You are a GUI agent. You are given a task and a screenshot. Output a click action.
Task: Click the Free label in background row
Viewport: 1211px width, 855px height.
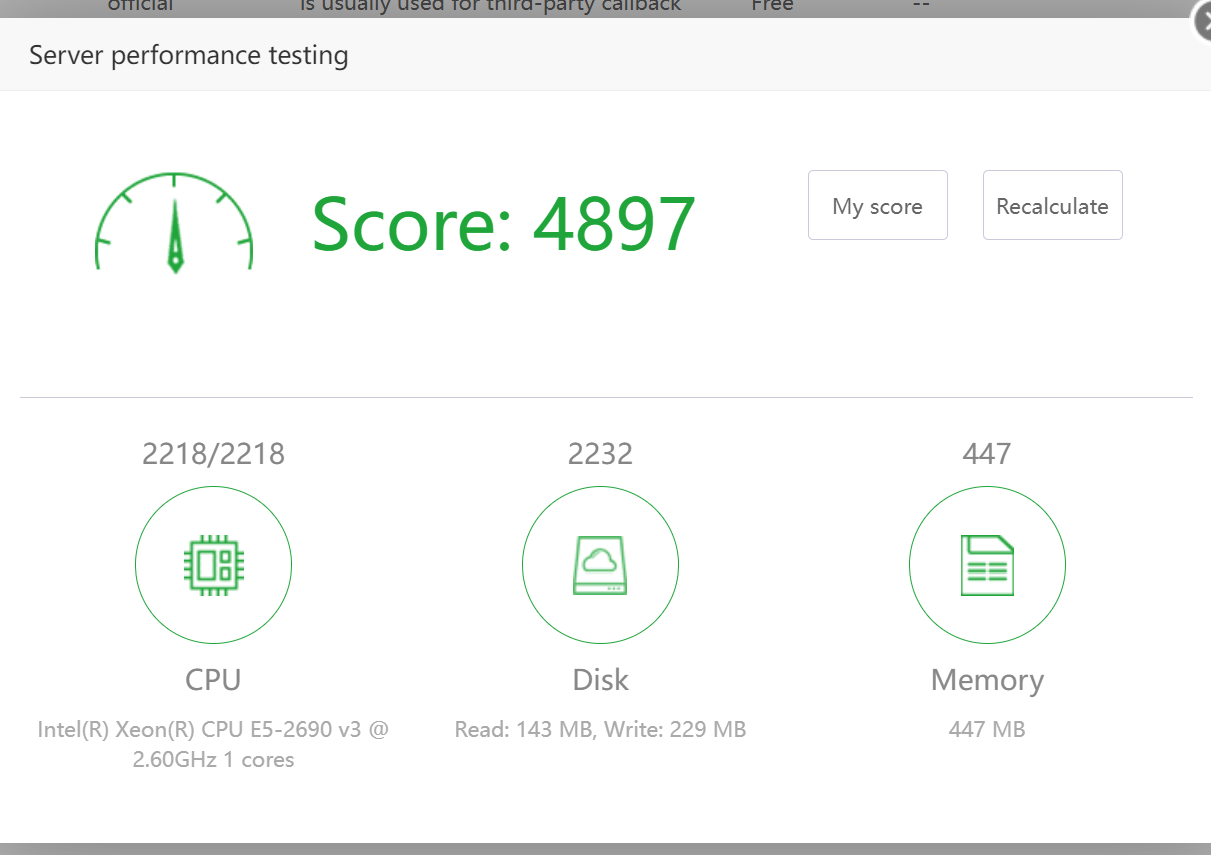point(772,6)
